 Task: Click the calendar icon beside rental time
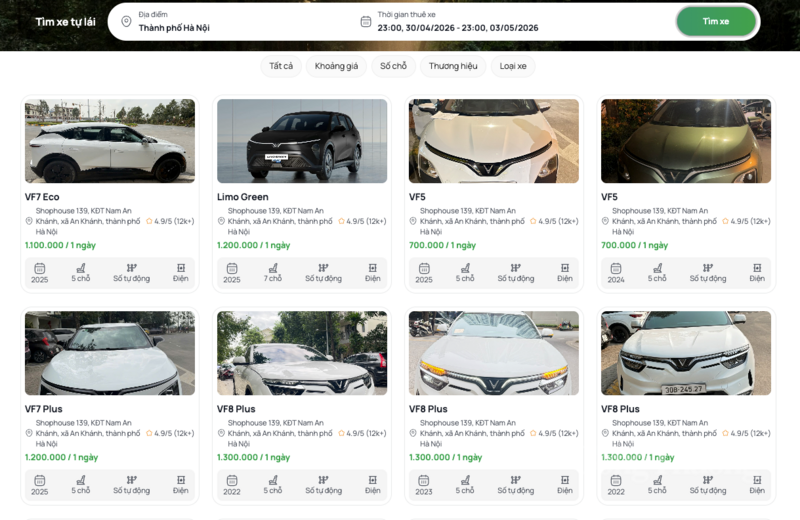(x=366, y=22)
